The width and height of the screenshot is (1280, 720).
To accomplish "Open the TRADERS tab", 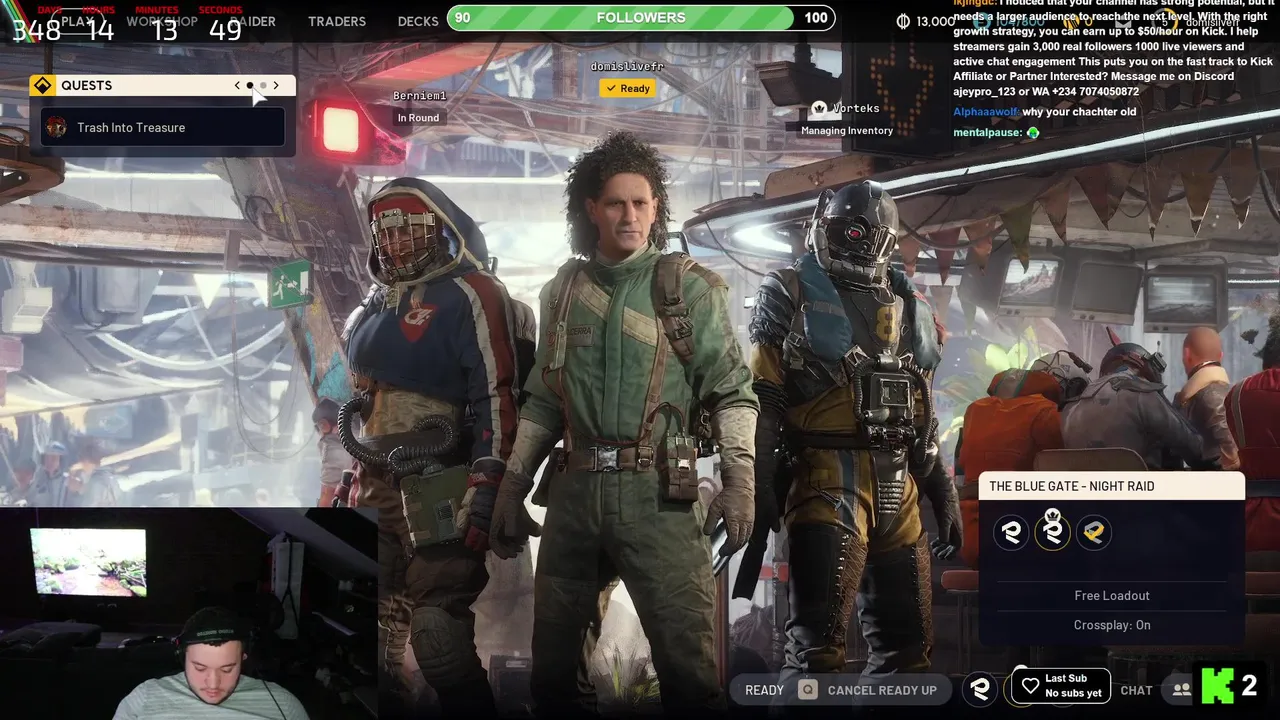I will (337, 21).
